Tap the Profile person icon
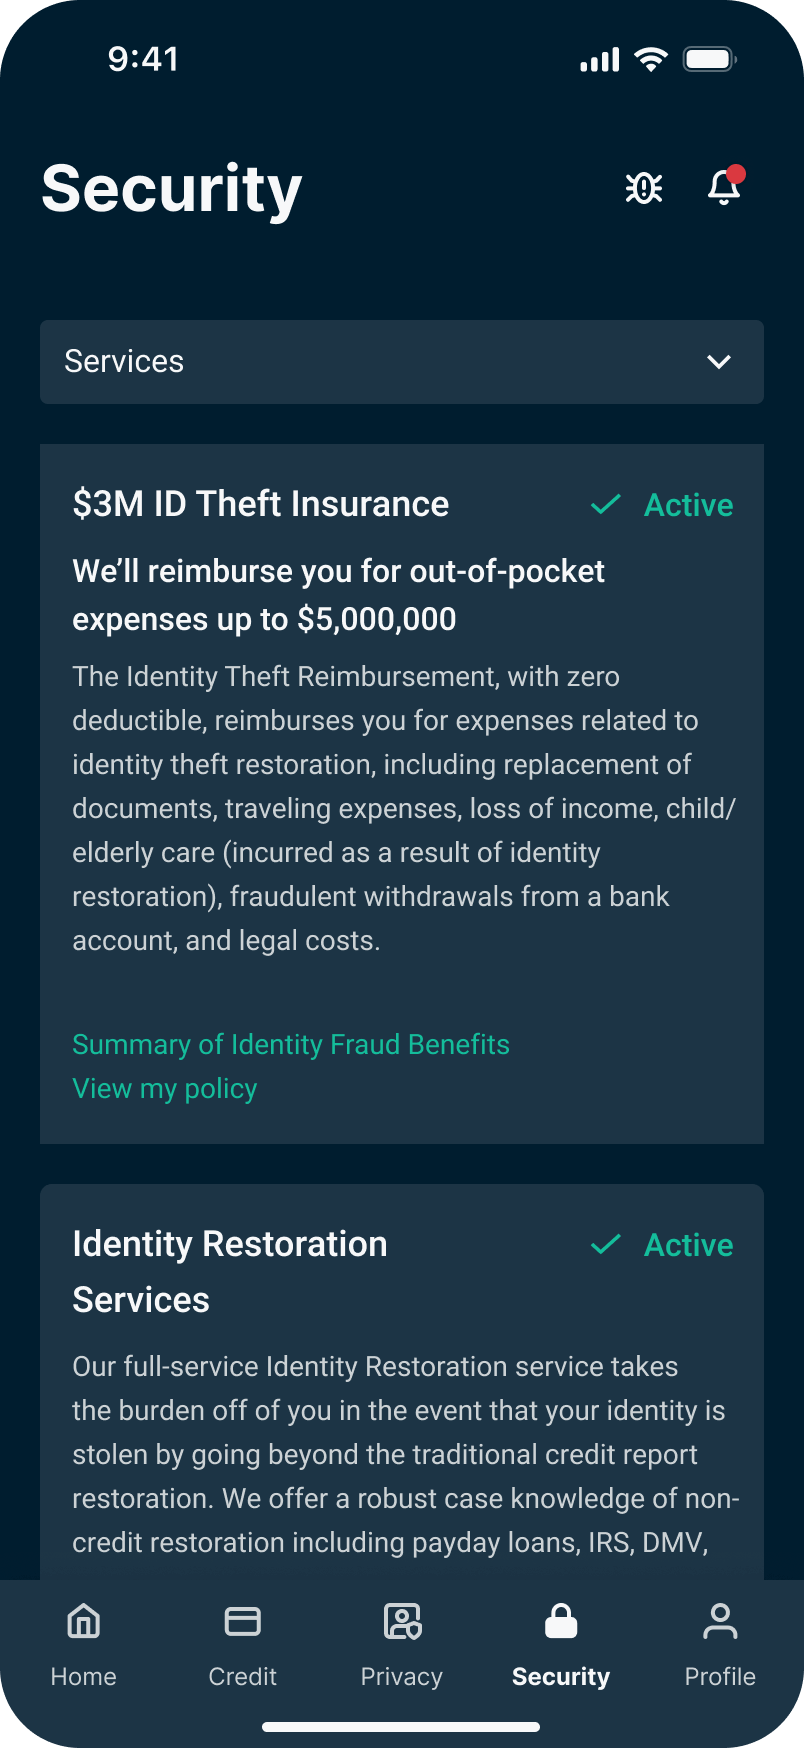 click(x=720, y=1622)
